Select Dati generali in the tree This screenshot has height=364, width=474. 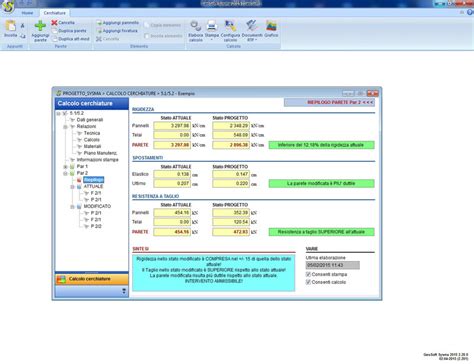(x=90, y=120)
